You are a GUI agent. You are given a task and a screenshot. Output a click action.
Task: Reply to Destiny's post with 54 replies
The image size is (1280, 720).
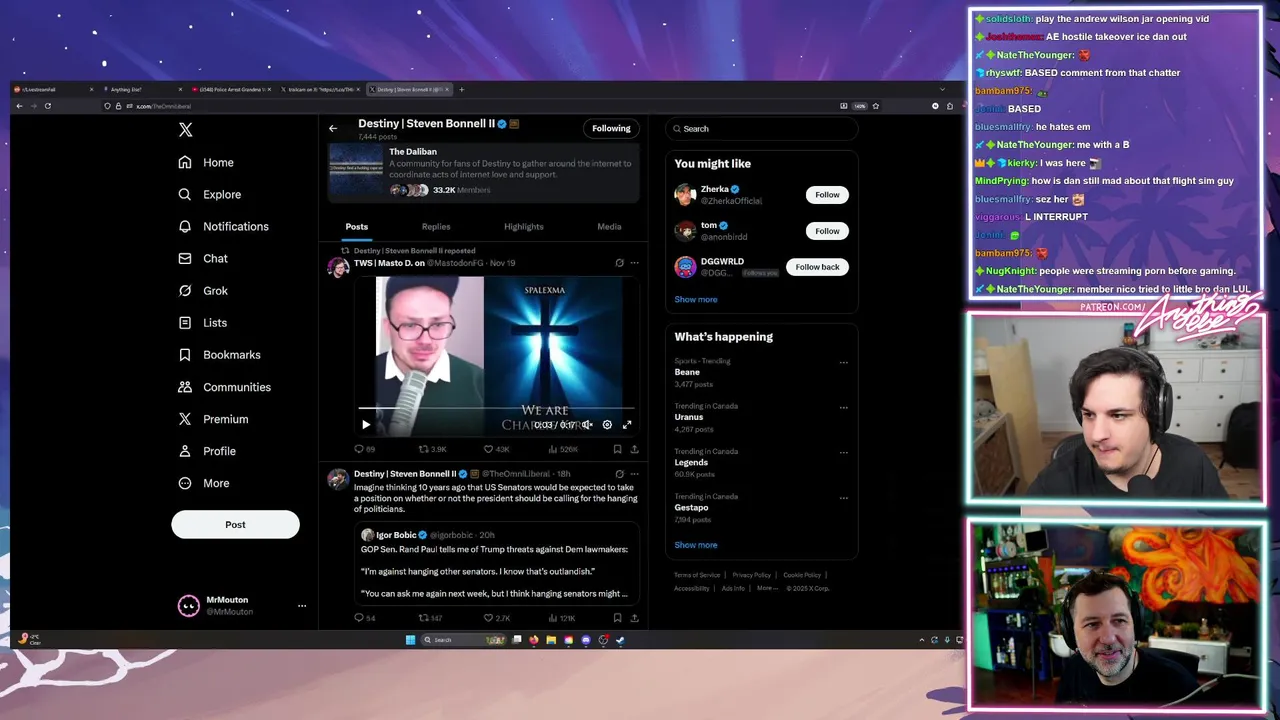365,618
